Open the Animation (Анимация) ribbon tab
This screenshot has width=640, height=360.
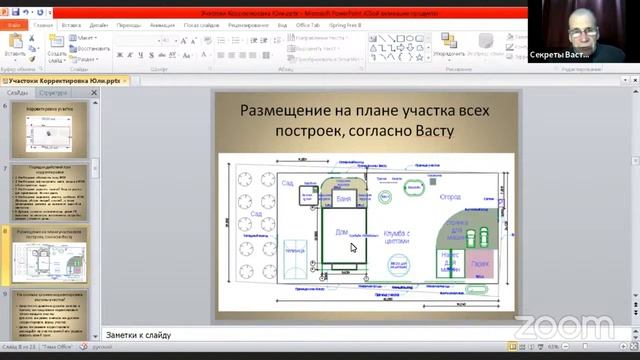pos(162,25)
